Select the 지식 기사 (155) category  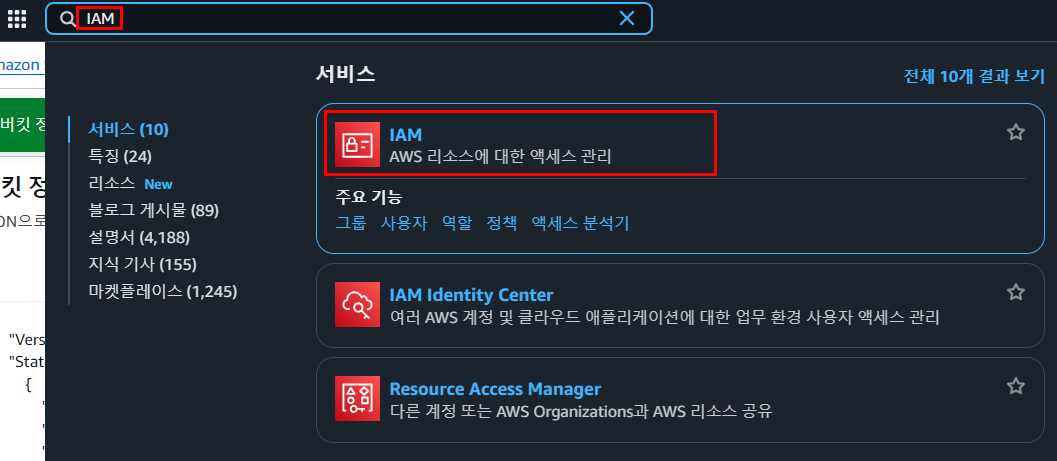[142, 264]
